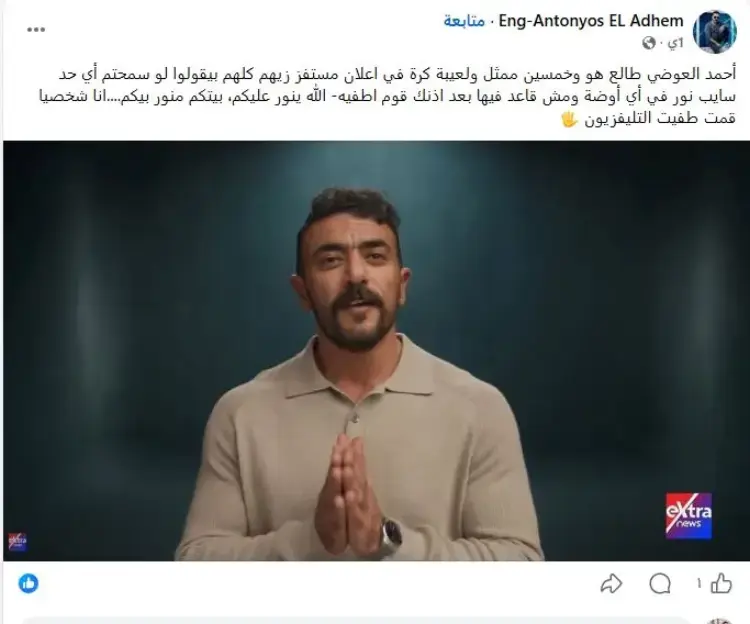Click the like count number 1
The image size is (750, 624).
pos(699,583)
